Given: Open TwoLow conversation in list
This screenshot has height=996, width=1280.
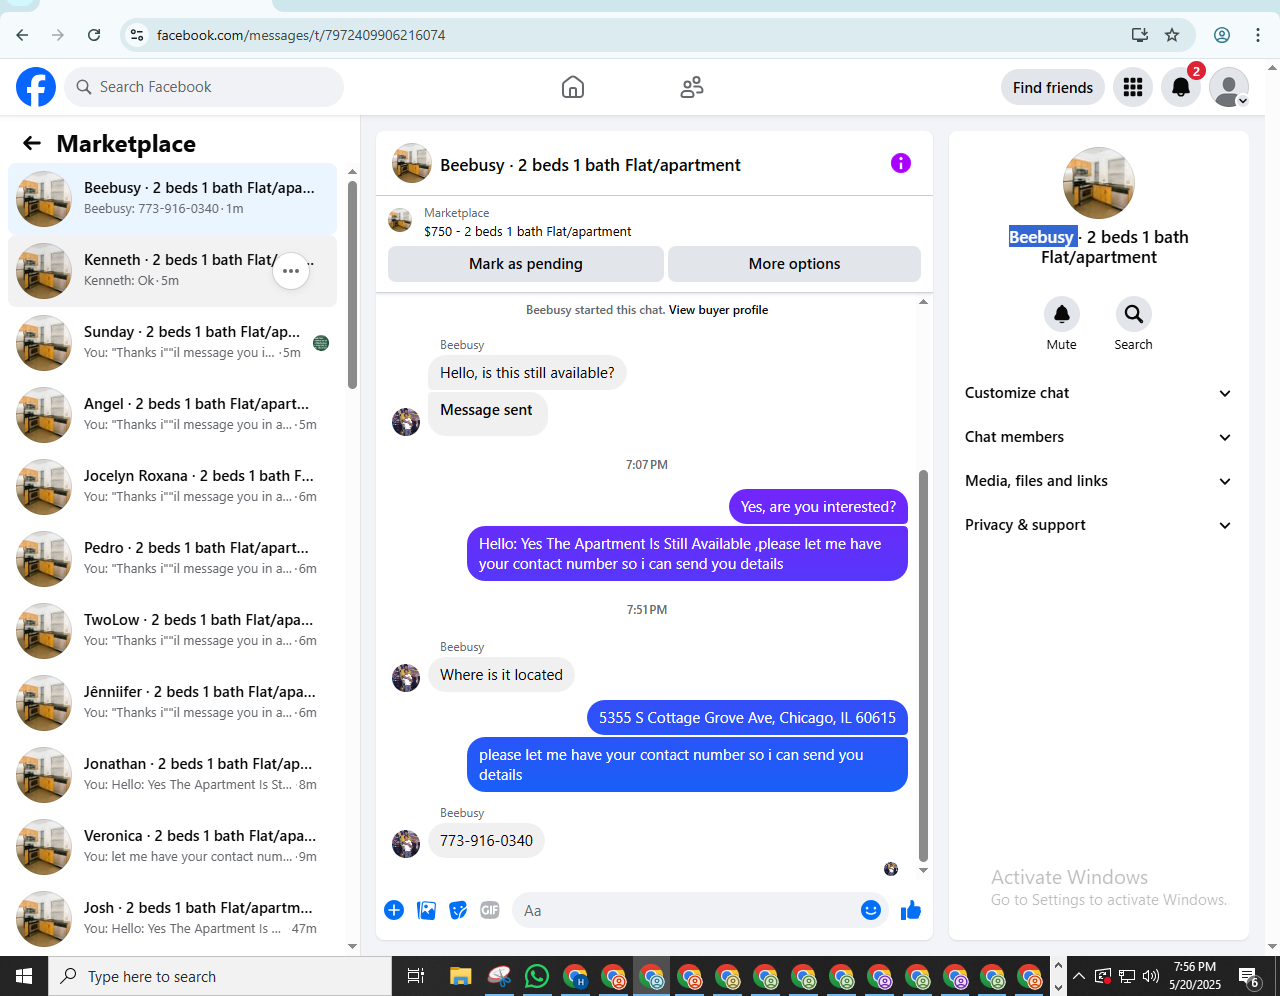Looking at the screenshot, I should 172,631.
